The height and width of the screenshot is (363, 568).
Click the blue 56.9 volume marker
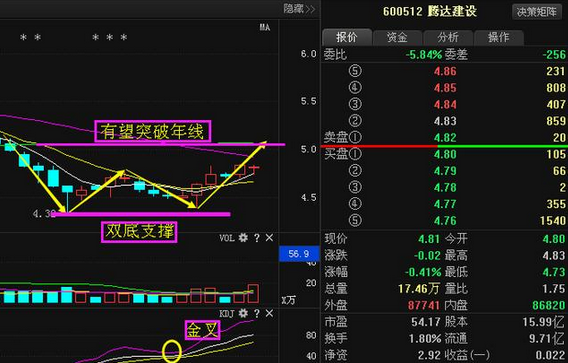(299, 254)
